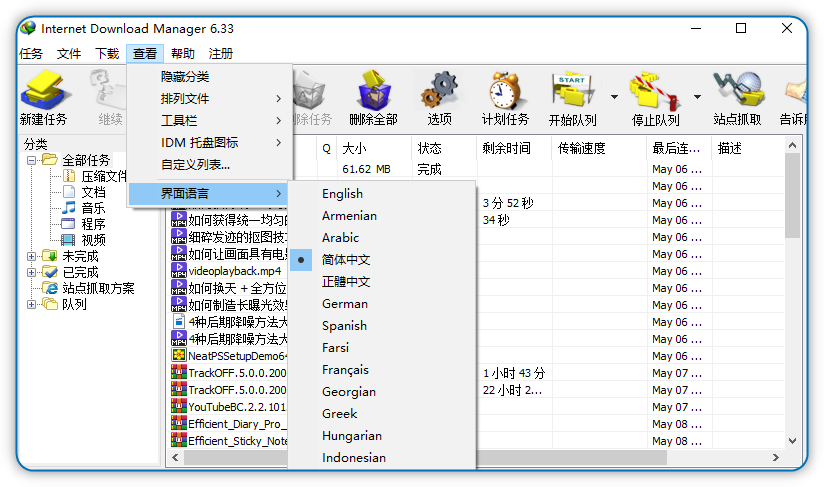
Task: Click the NeatPSSetupDemo64 file icon
Action: tap(179, 356)
